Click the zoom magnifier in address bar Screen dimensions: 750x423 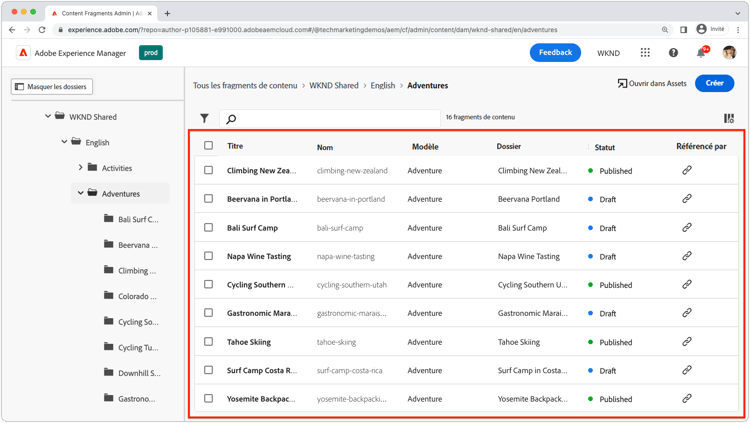665,30
